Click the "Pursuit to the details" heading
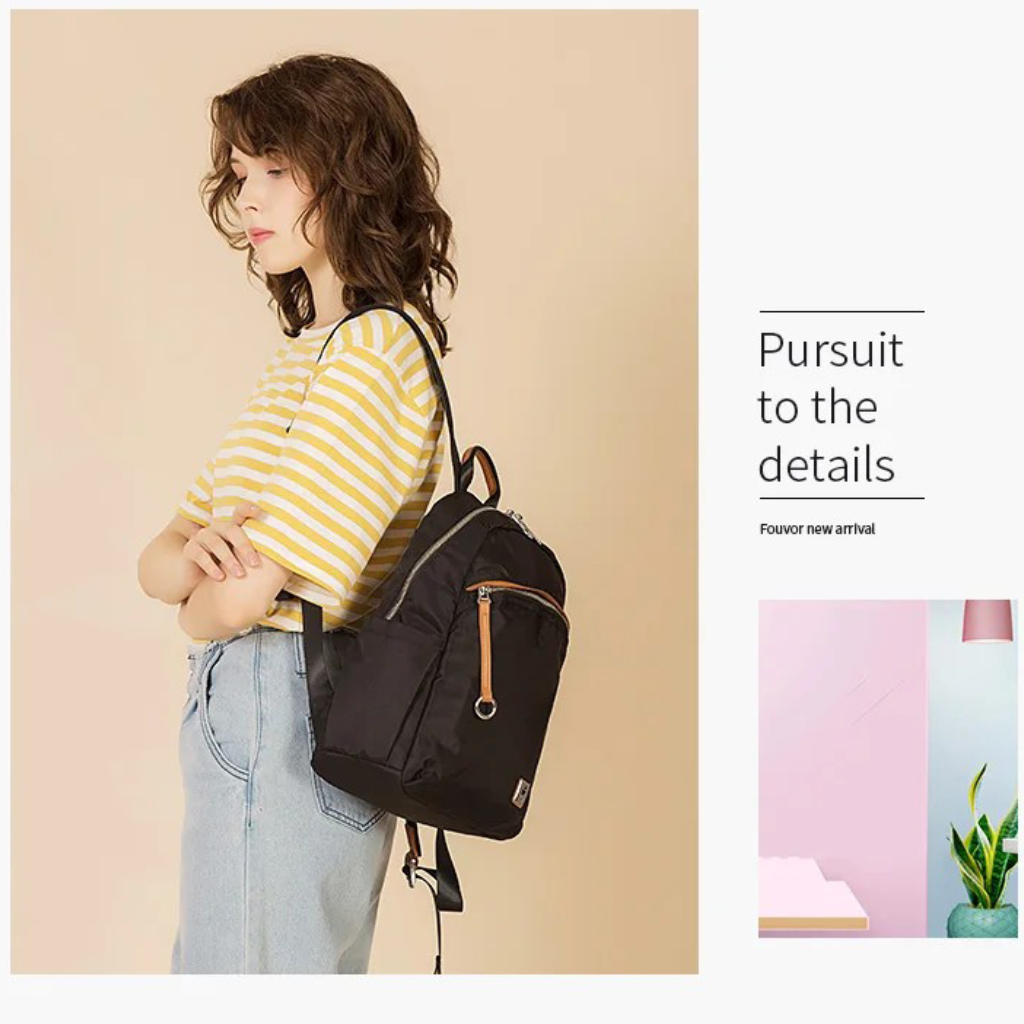Viewport: 1024px width, 1024px height. (x=831, y=406)
